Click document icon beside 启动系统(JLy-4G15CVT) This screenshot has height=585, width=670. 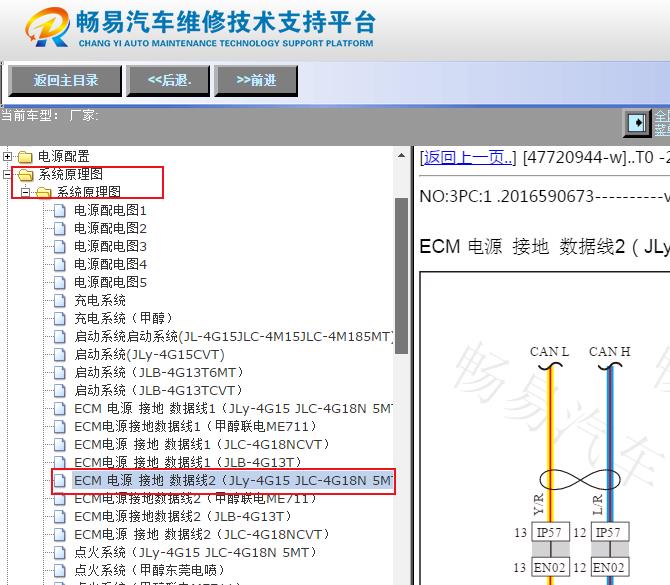pos(60,354)
